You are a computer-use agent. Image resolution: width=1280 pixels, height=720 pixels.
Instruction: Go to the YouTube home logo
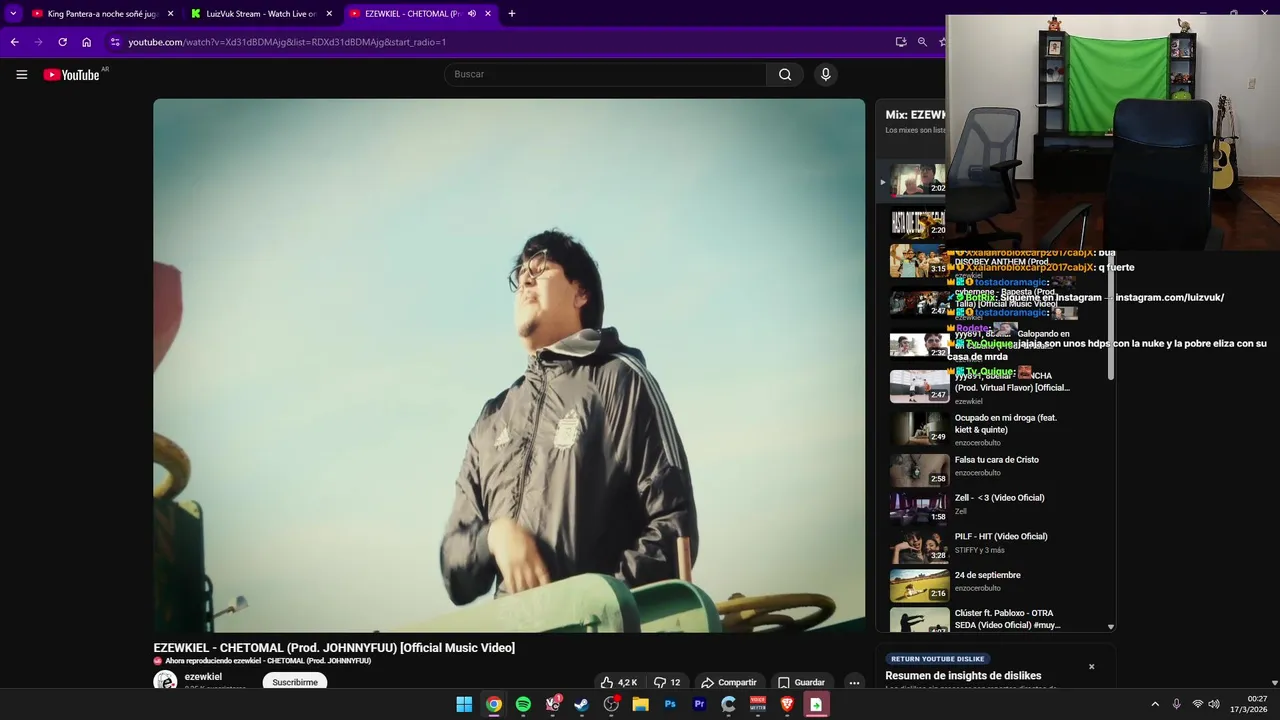tap(71, 75)
